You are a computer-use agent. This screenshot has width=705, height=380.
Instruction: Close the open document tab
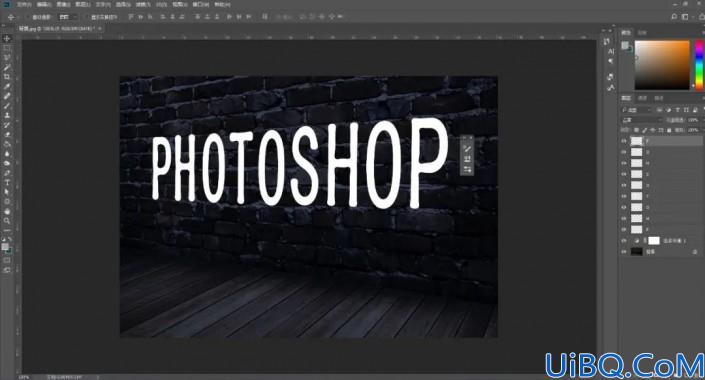[99, 28]
